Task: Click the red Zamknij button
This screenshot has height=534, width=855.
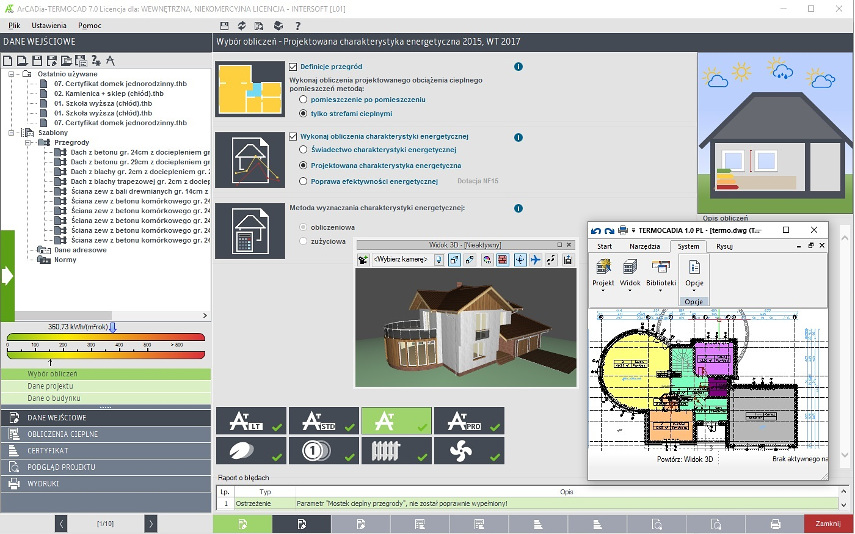Action: (x=828, y=524)
